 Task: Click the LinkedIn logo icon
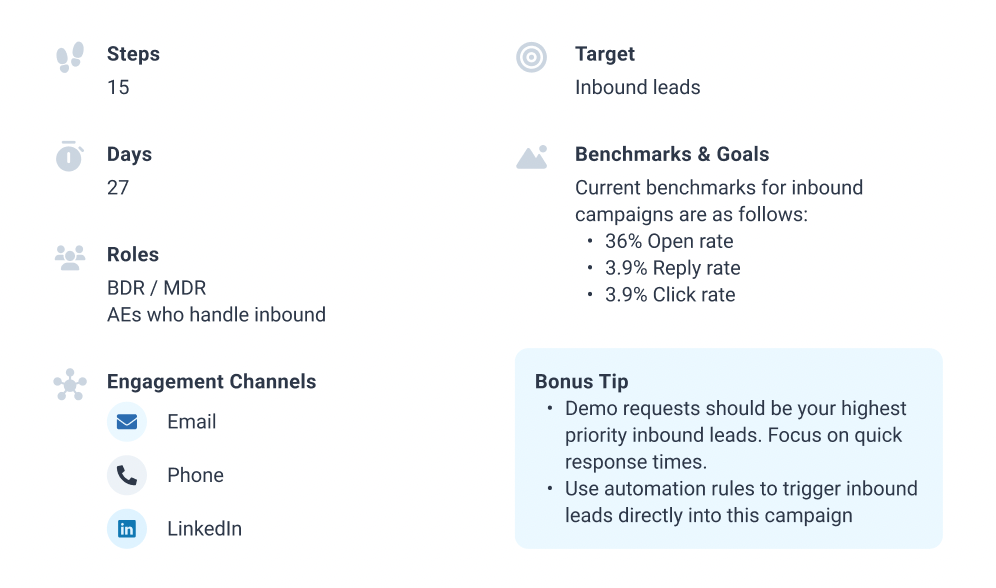(127, 528)
